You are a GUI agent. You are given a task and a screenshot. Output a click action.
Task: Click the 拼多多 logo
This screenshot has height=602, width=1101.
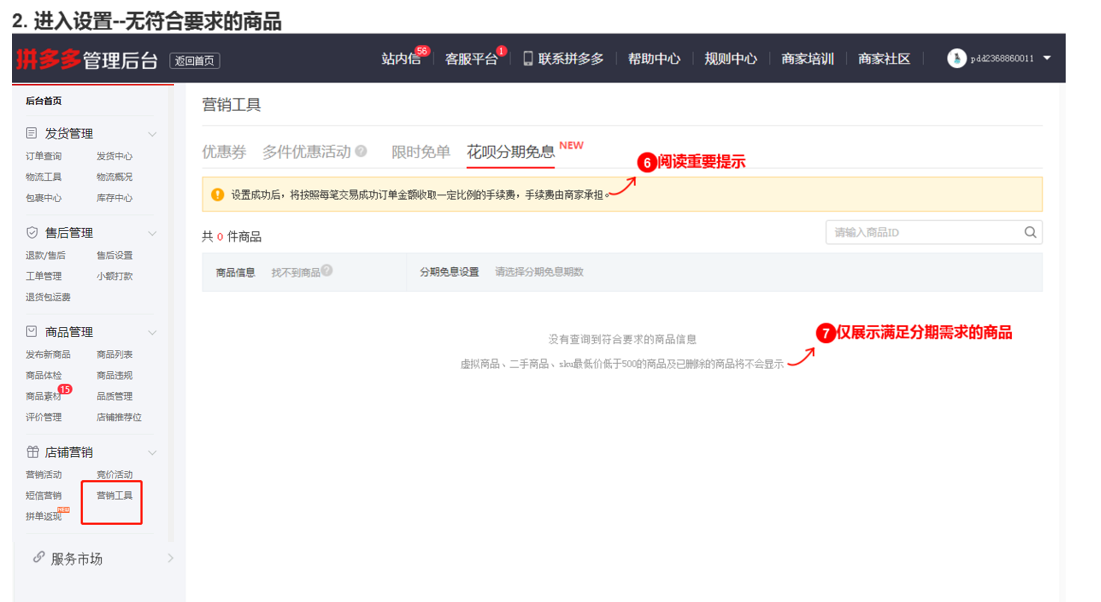48,59
